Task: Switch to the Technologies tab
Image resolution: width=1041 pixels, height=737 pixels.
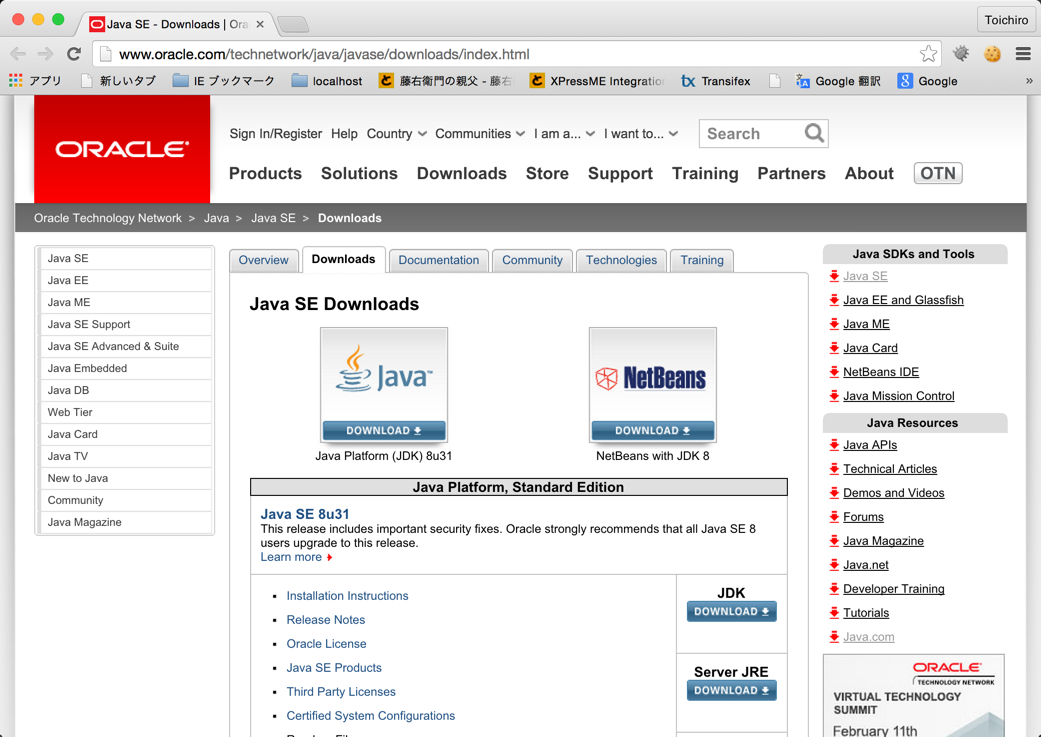Action: pyautogui.click(x=621, y=260)
